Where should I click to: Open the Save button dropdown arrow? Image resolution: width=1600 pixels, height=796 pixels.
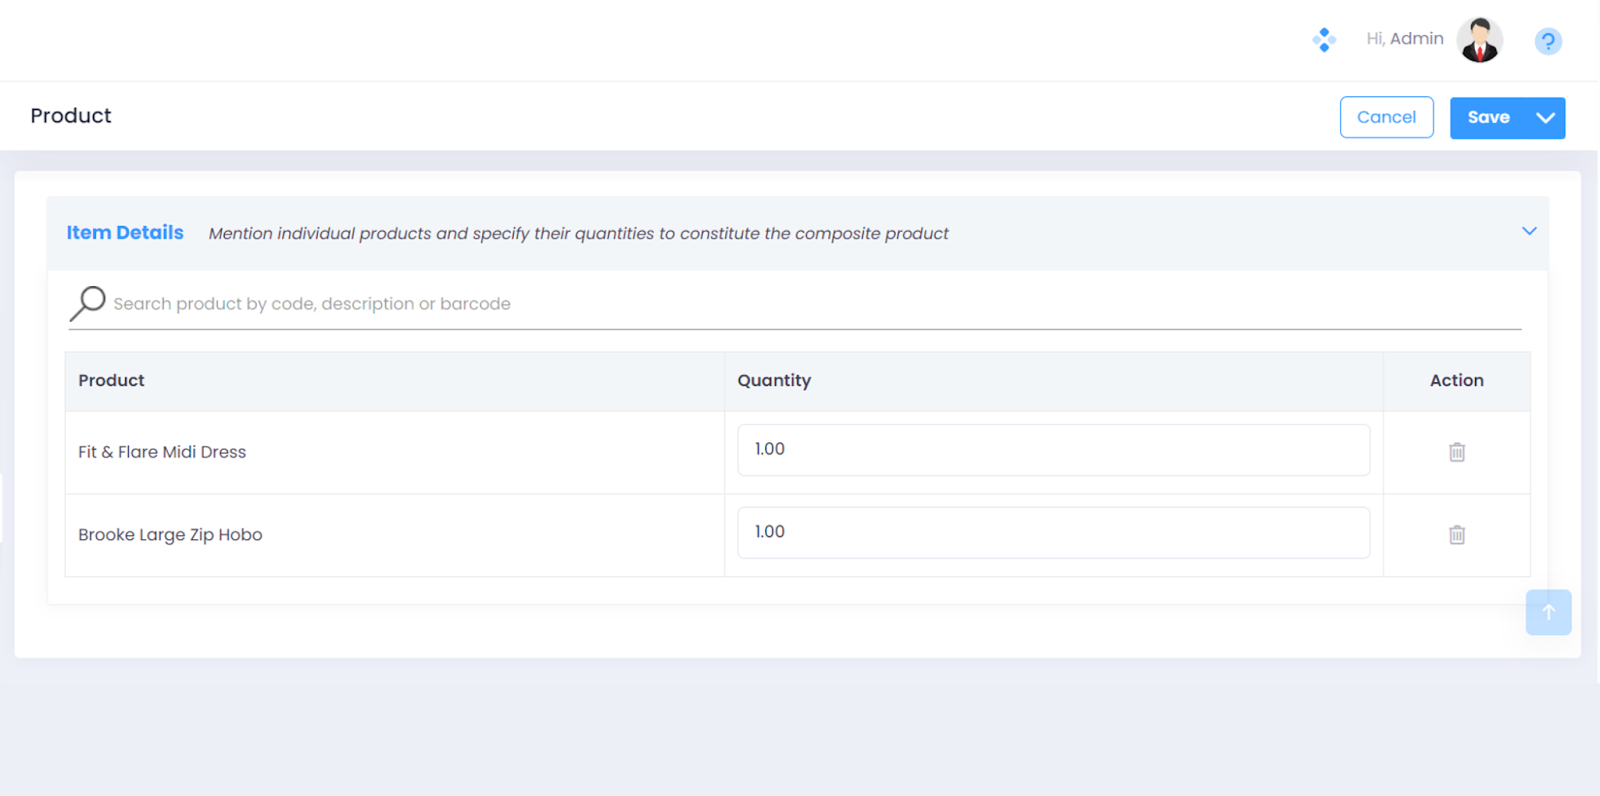click(1545, 118)
